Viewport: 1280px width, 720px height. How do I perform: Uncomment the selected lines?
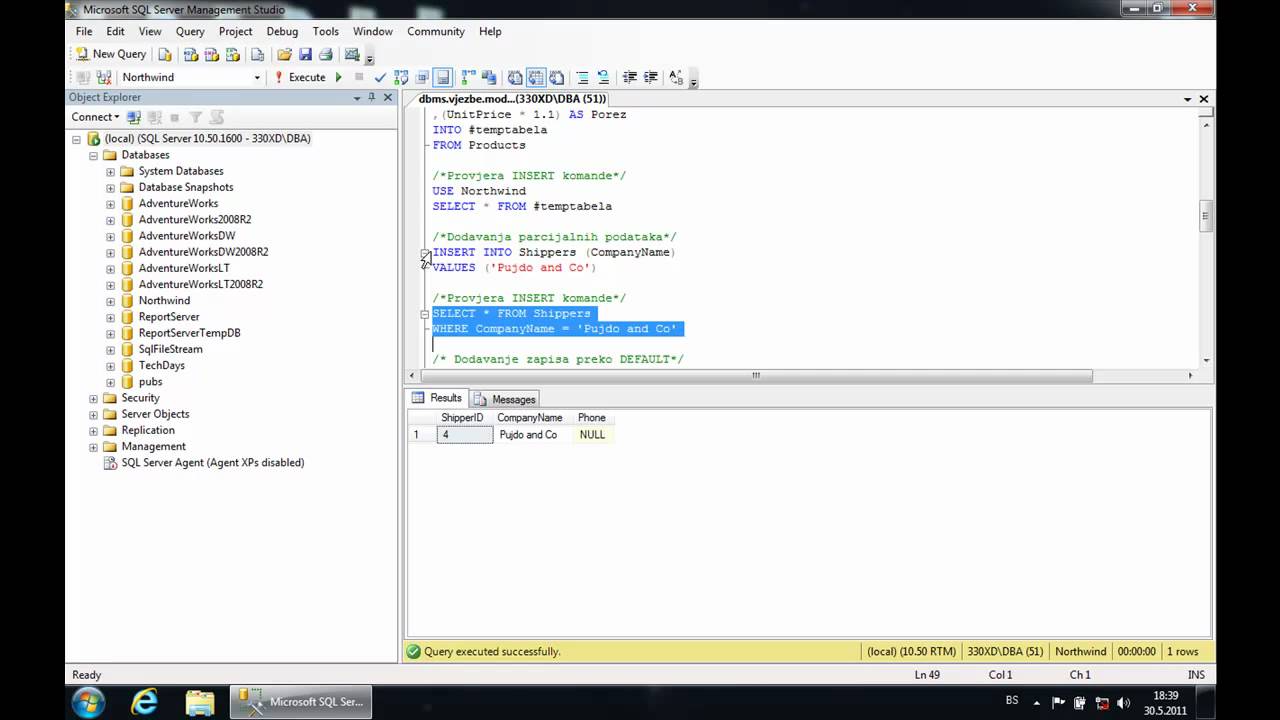604,77
